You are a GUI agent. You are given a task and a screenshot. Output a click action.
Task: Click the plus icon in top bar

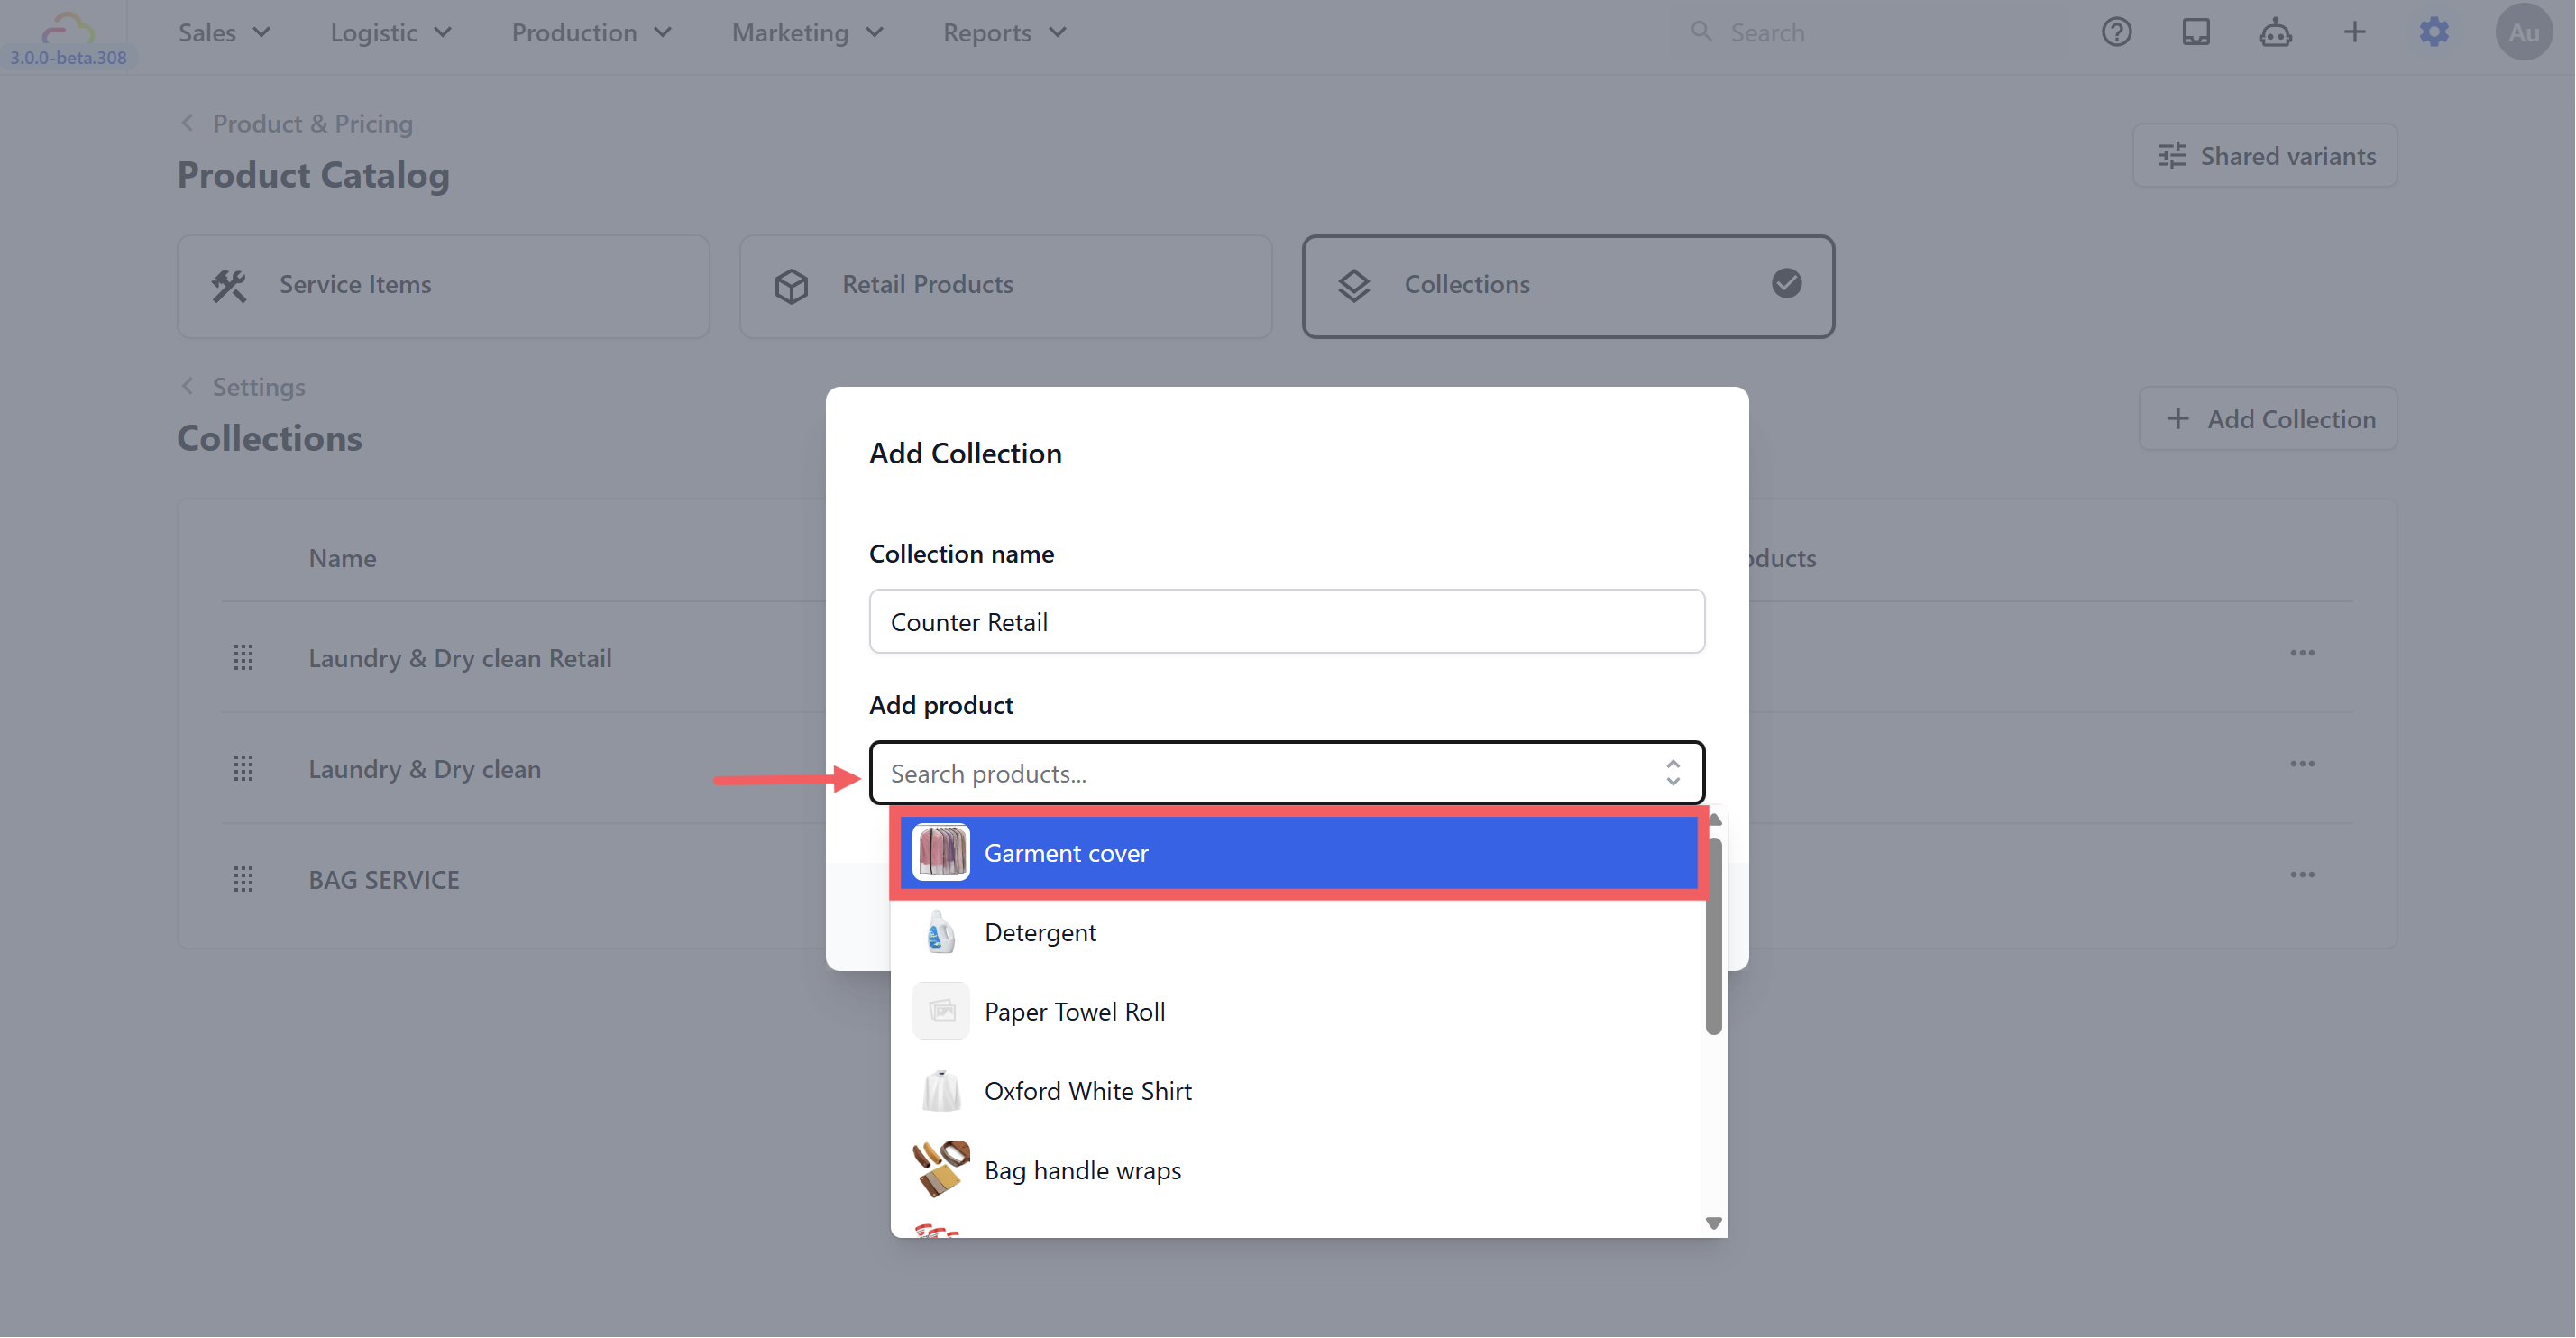[2354, 32]
